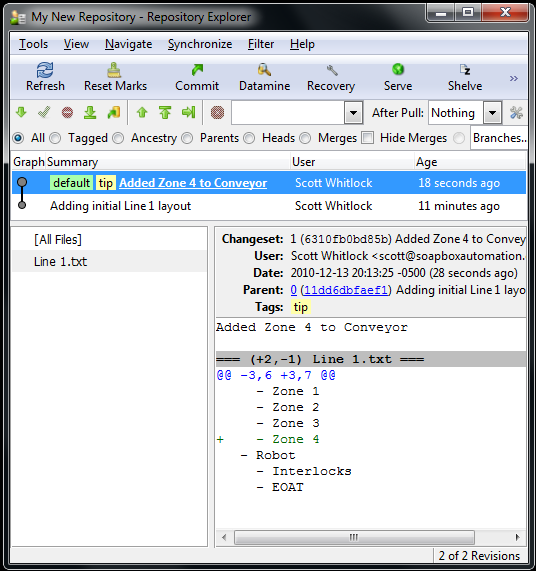Click the tip tag in revision row
The height and width of the screenshot is (571, 536).
[x=106, y=183]
